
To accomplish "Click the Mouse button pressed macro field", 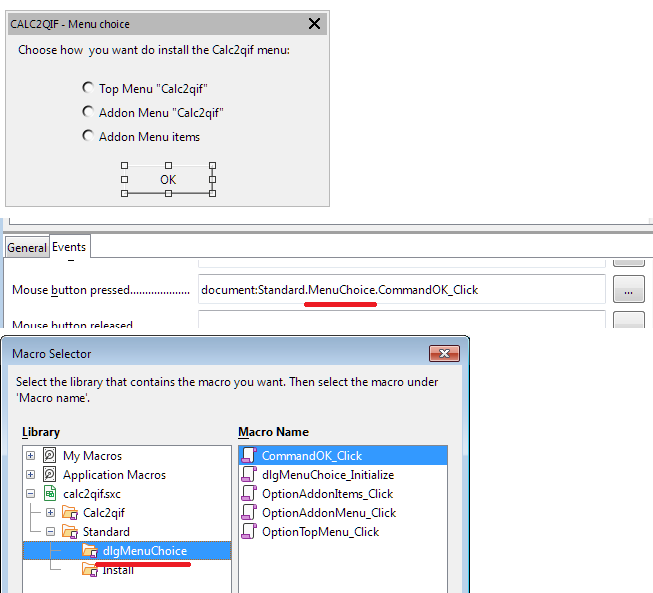I will click(x=401, y=289).
